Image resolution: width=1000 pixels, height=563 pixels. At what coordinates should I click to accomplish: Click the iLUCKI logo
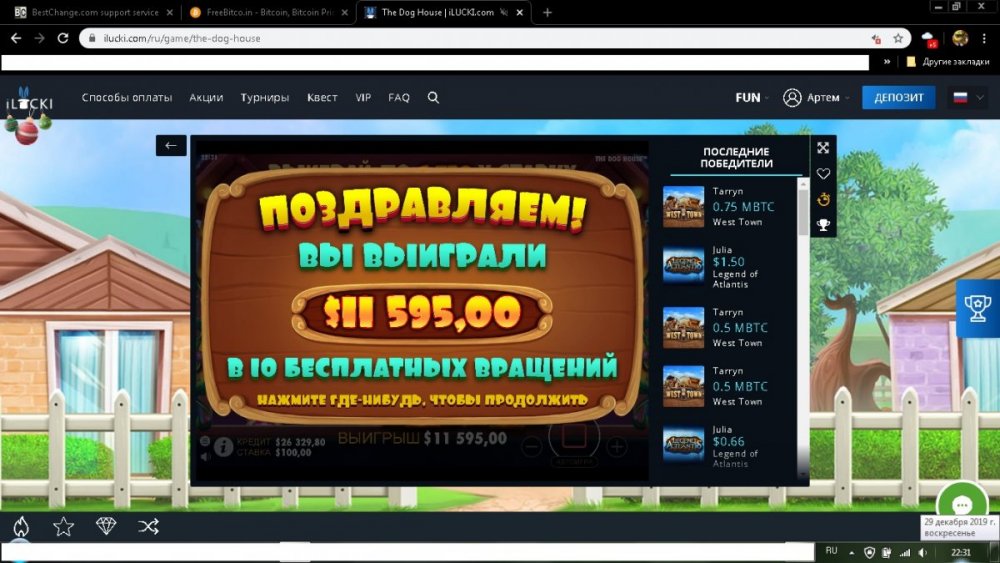(x=29, y=102)
